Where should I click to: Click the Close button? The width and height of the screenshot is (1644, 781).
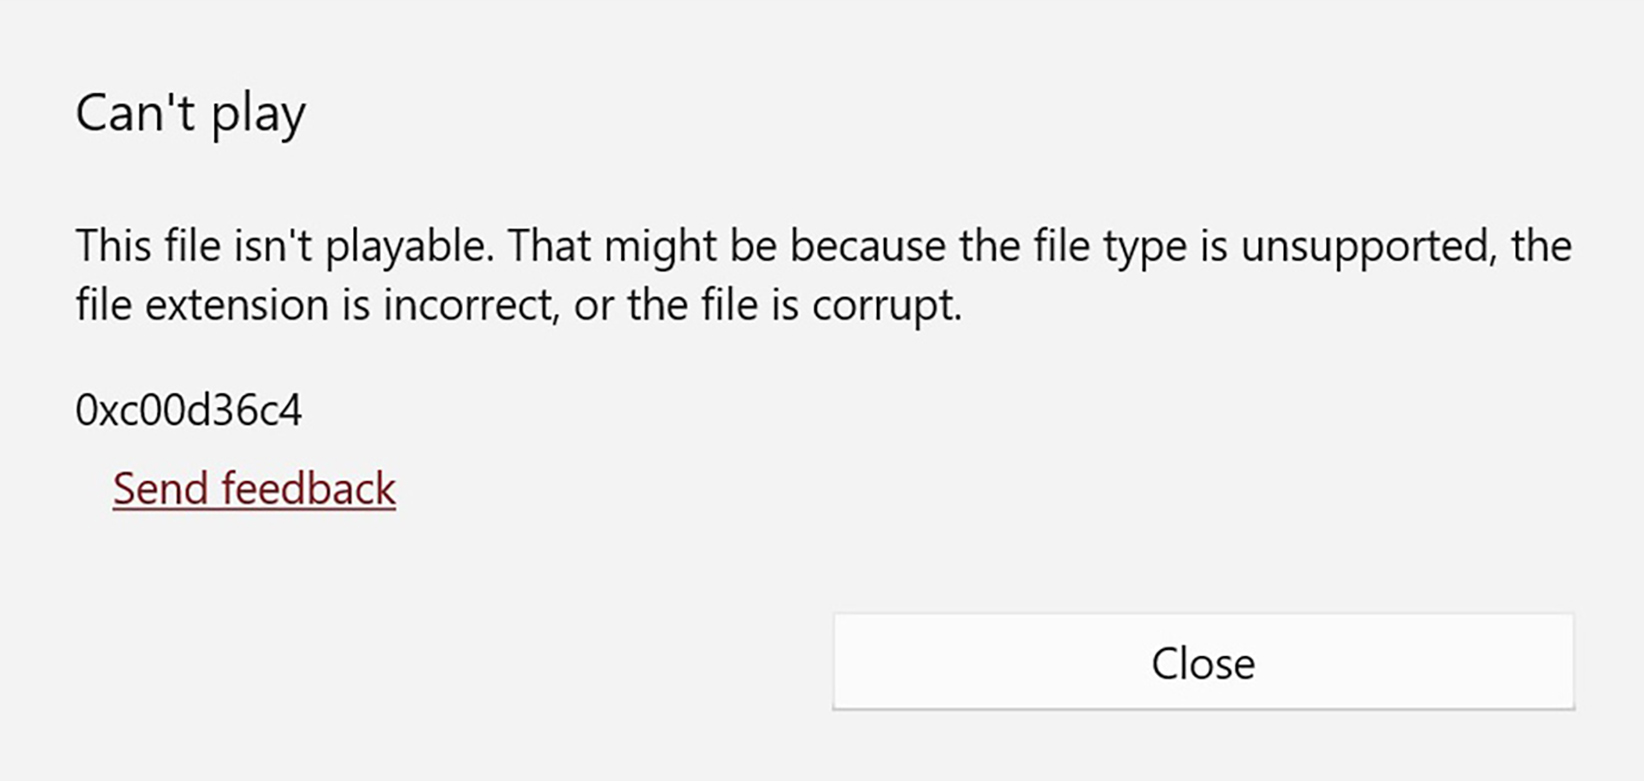click(x=1203, y=662)
